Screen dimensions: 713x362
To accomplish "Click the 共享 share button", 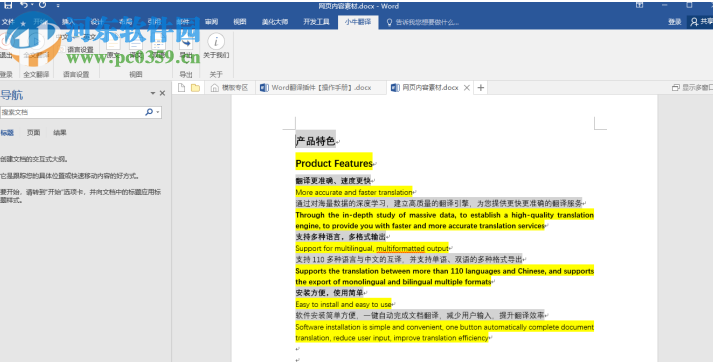I will pyautogui.click(x=701, y=22).
